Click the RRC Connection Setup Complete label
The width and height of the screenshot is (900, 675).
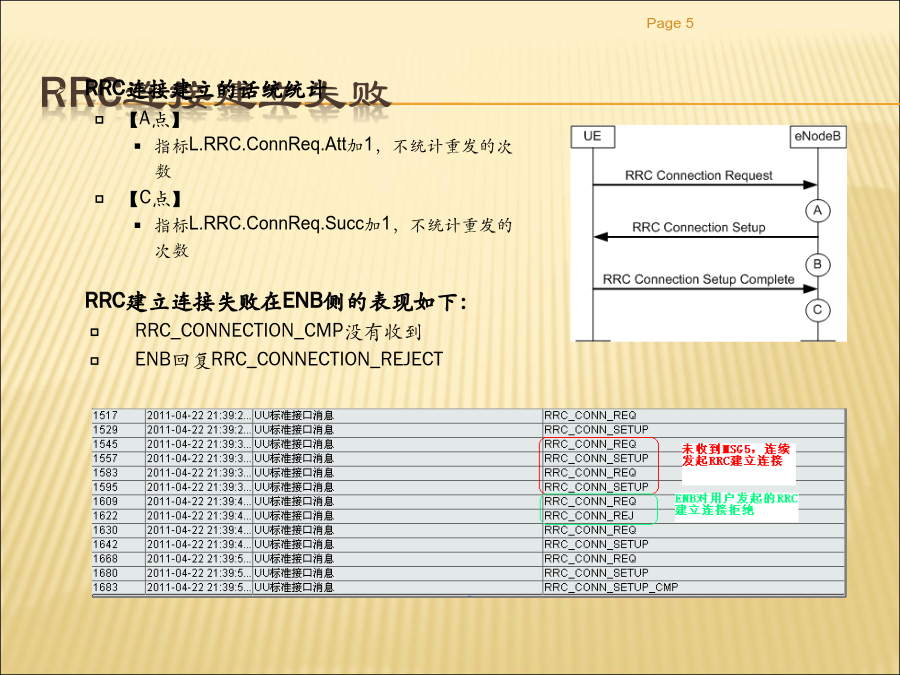(699, 280)
